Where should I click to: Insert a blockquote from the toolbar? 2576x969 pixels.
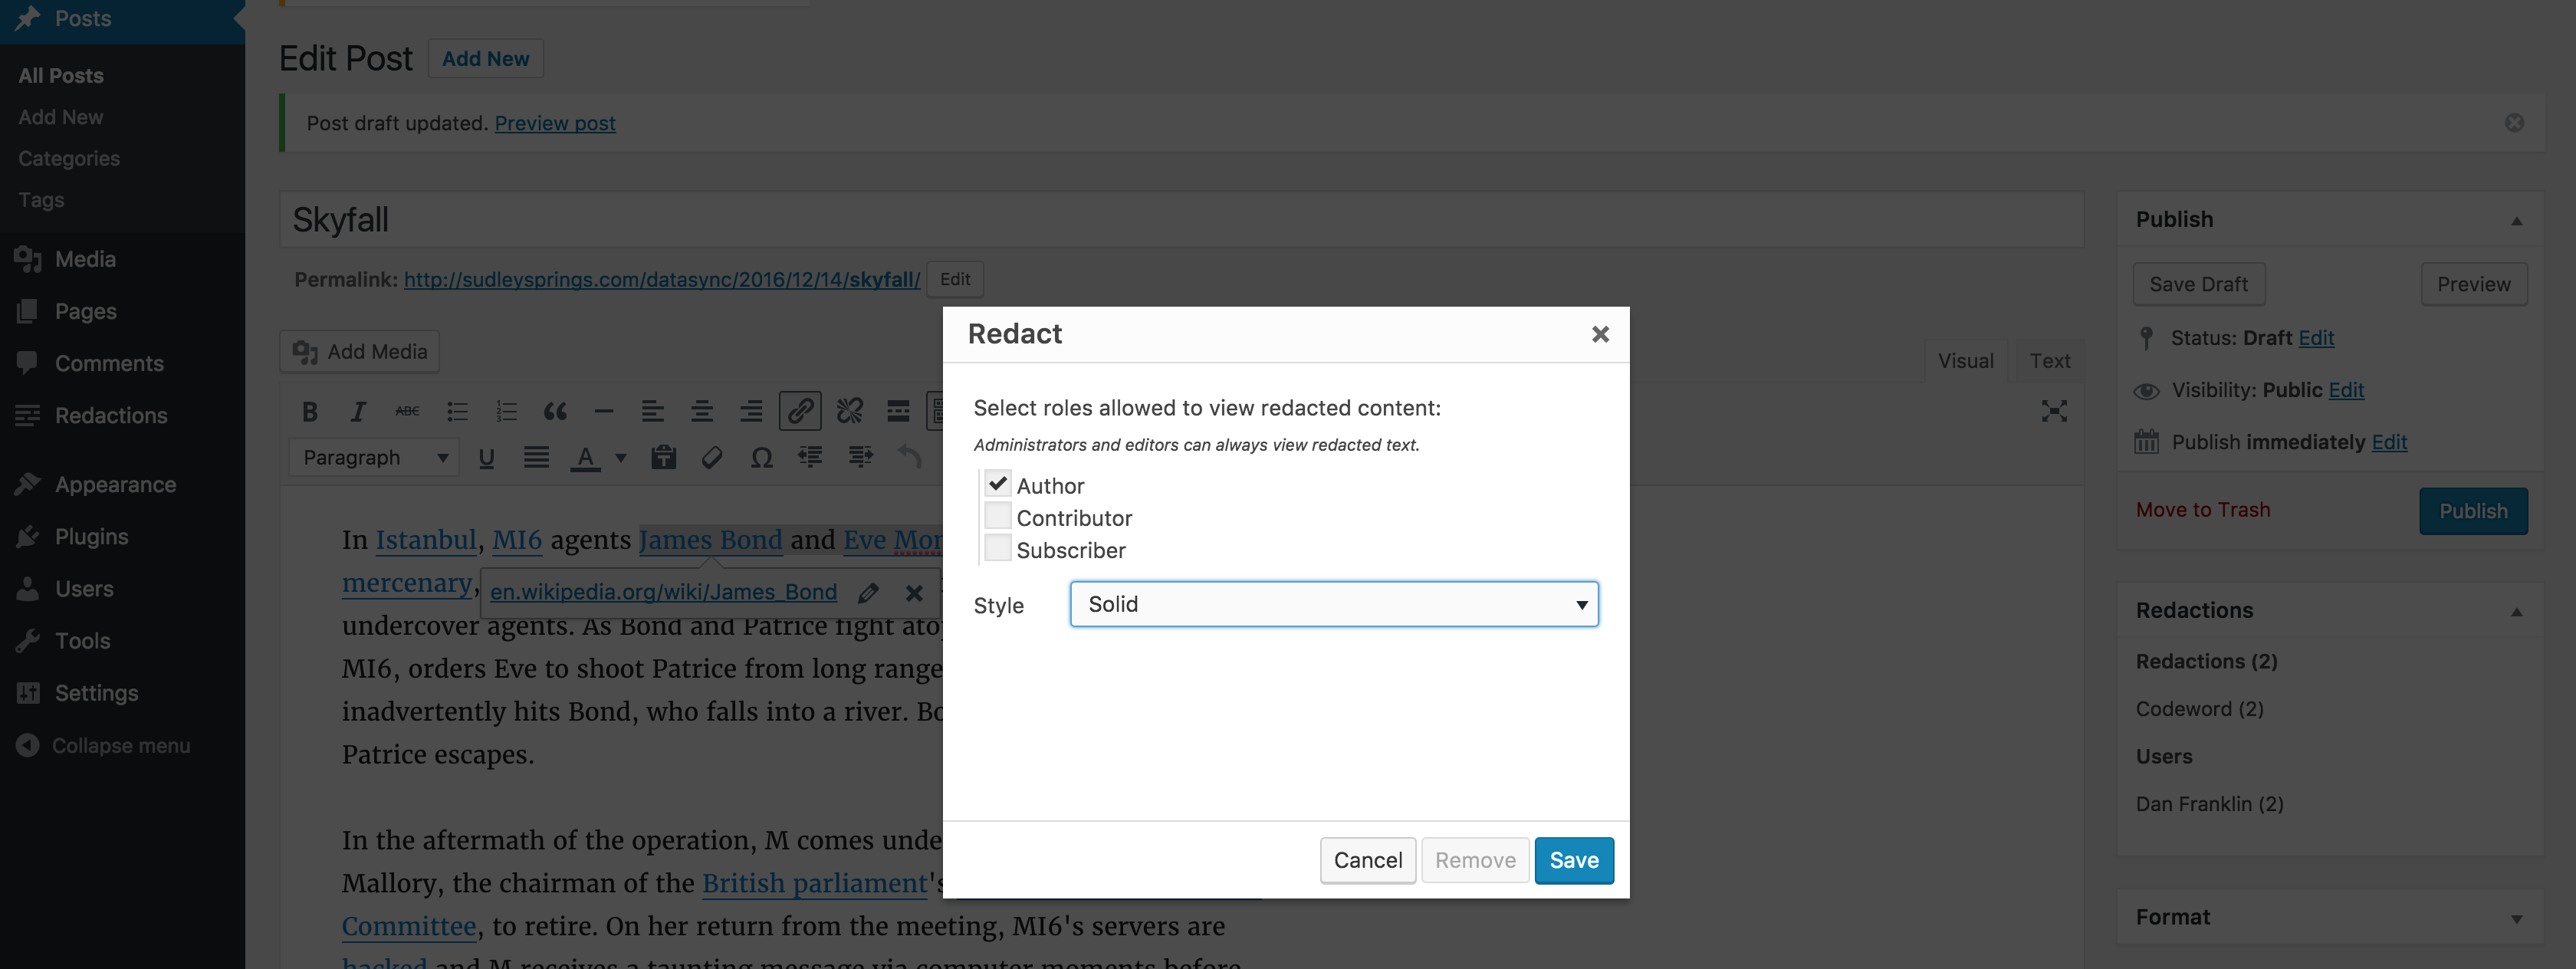(555, 411)
